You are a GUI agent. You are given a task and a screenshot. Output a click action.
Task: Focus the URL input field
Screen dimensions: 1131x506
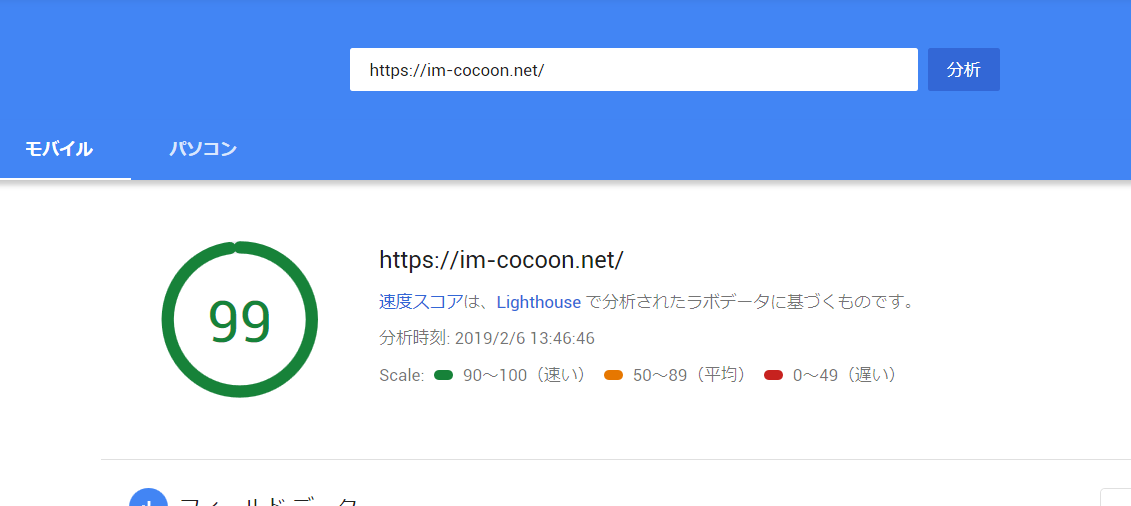633,70
